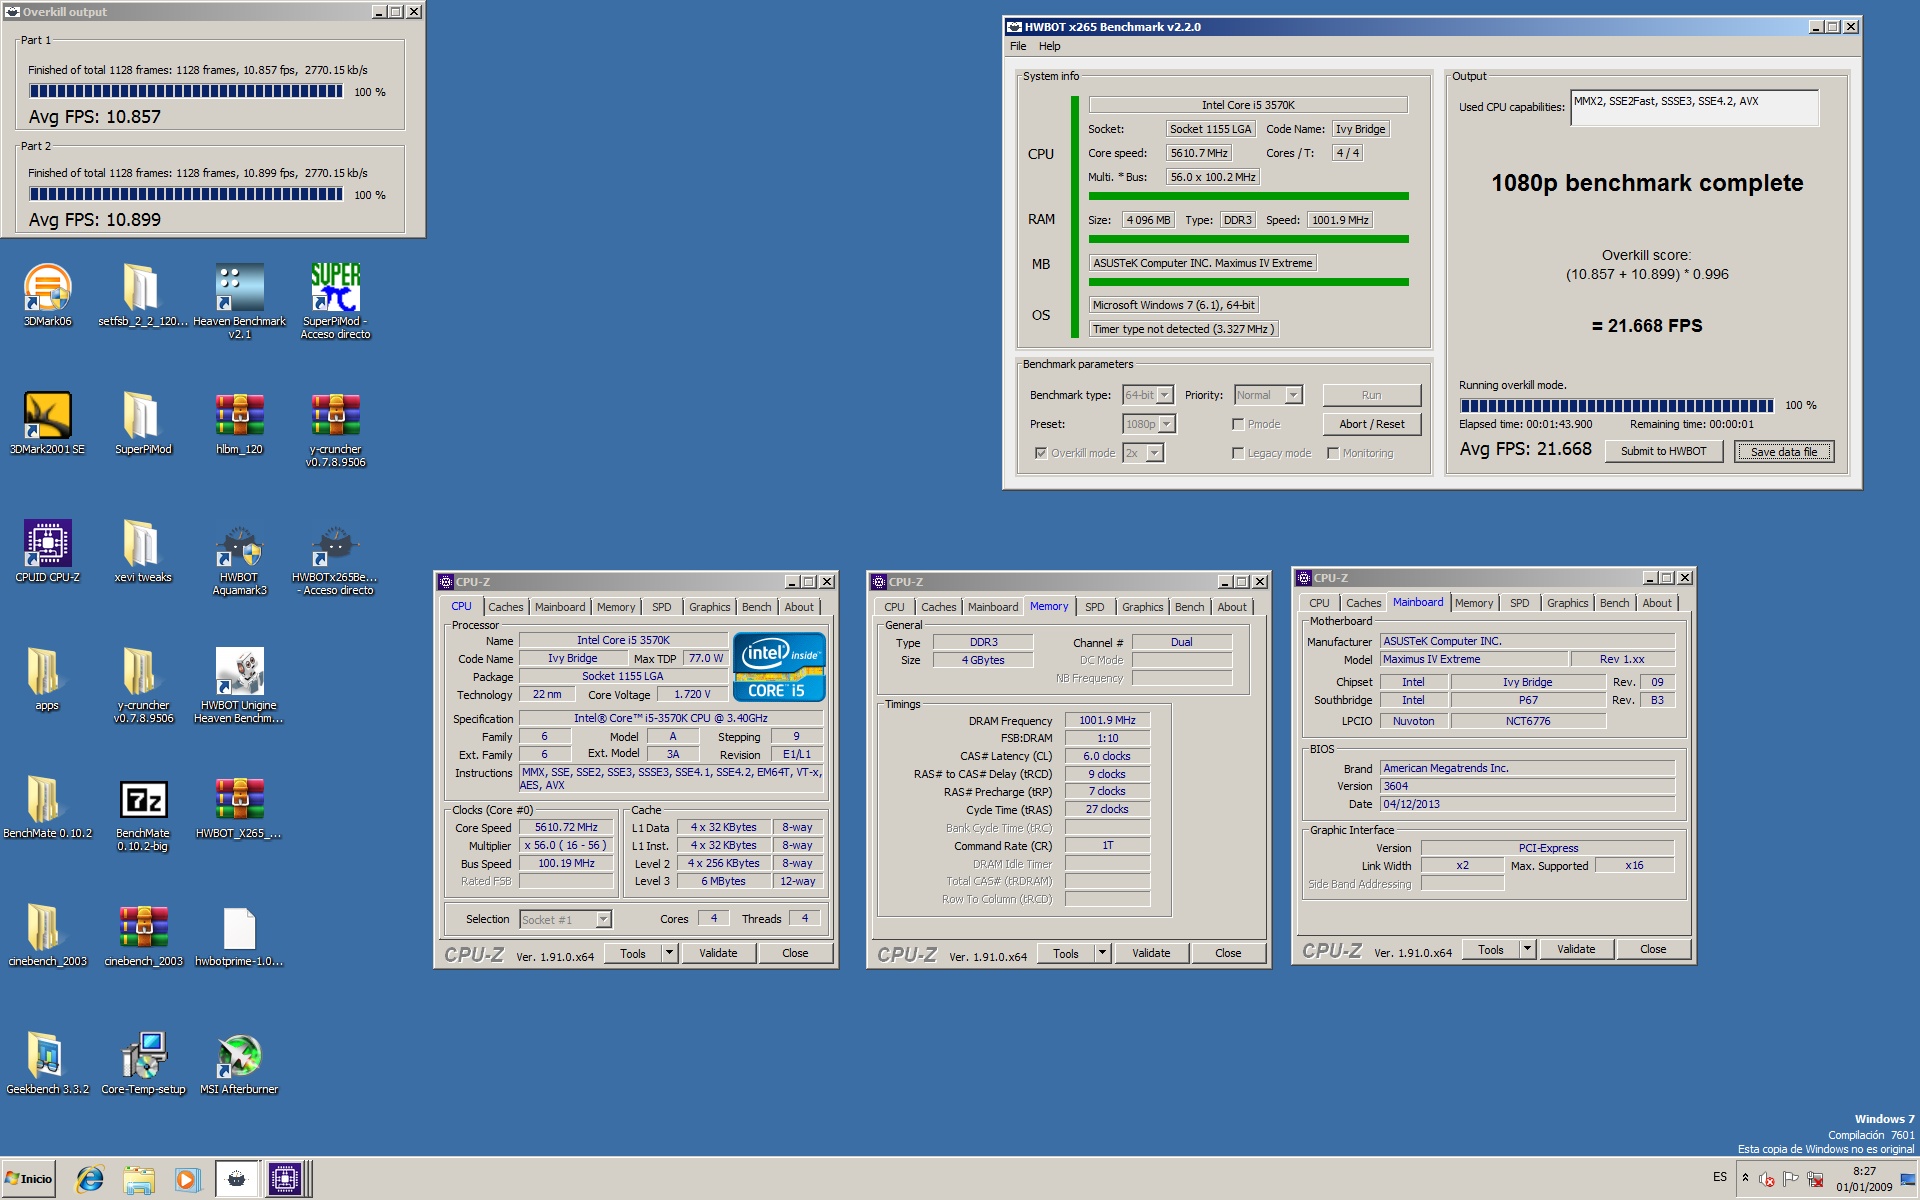The width and height of the screenshot is (1920, 1200).
Task: Launch the Heaven Benchmark v2.1 shortcut
Action: [239, 289]
